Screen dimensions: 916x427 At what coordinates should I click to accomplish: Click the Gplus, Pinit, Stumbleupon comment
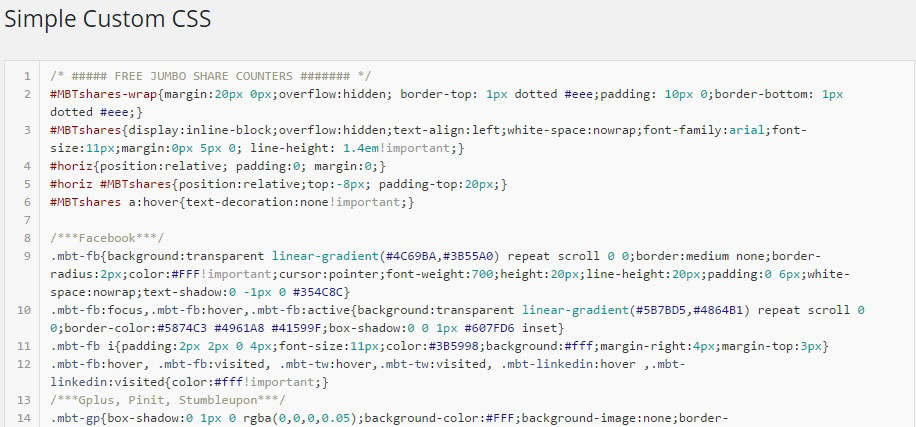(168, 401)
